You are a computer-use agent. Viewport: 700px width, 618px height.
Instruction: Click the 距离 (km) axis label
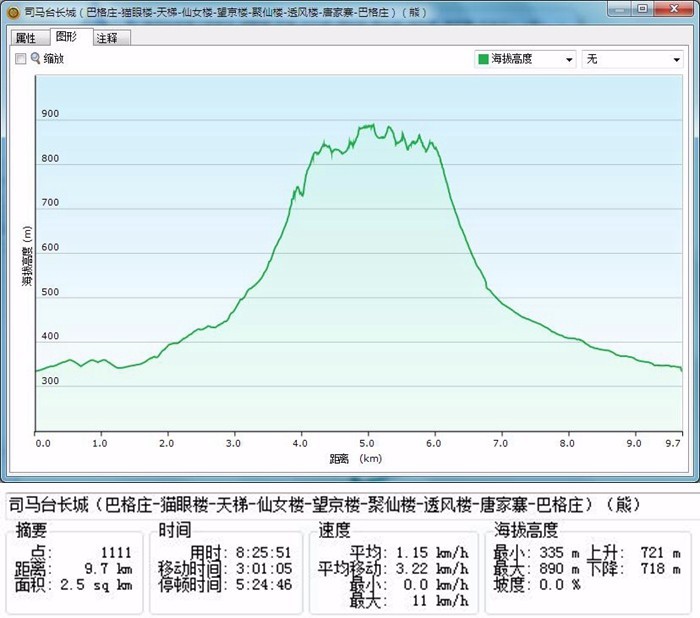pos(355,459)
